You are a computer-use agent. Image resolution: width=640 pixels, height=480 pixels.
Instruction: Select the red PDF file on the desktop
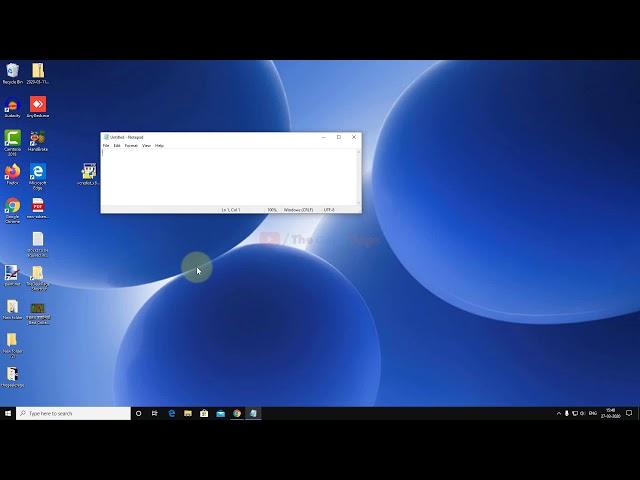[x=38, y=208]
